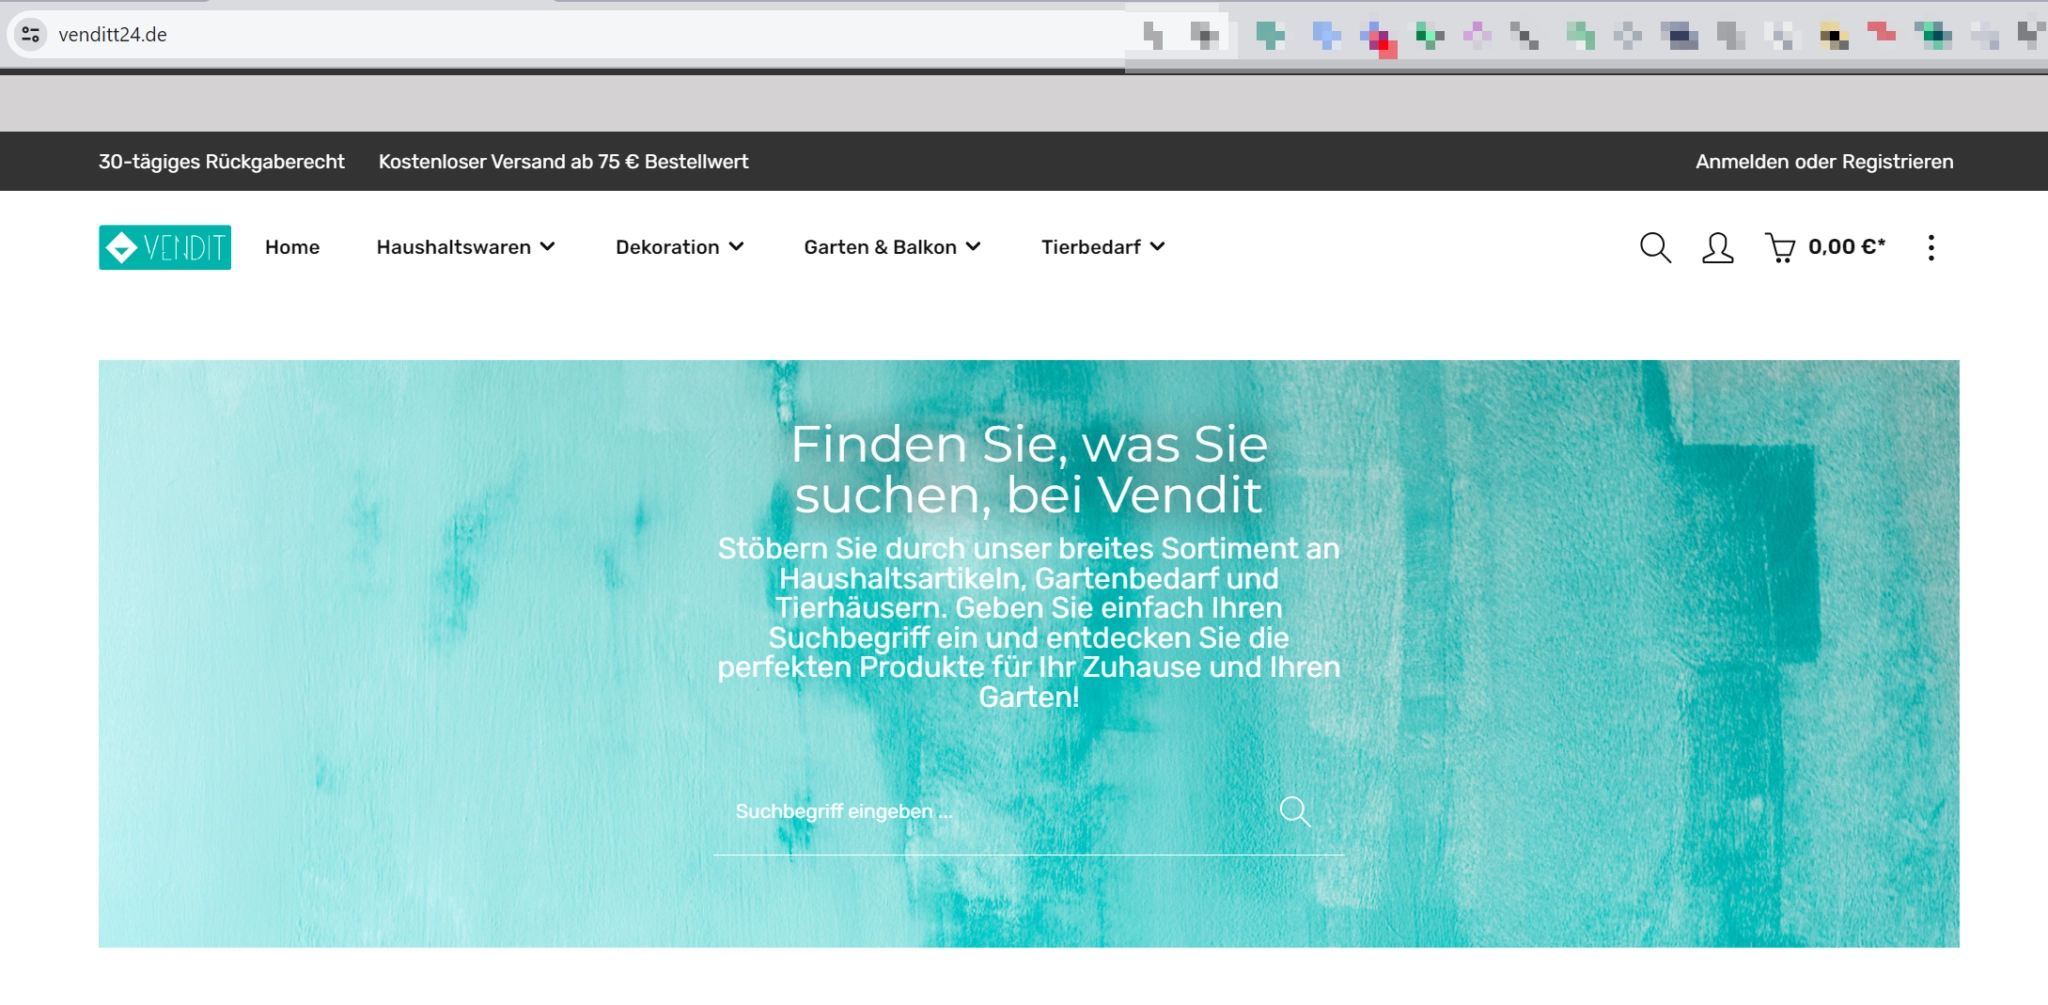Image resolution: width=2048 pixels, height=1005 pixels.
Task: Click the Vendit logo
Action: coord(165,247)
